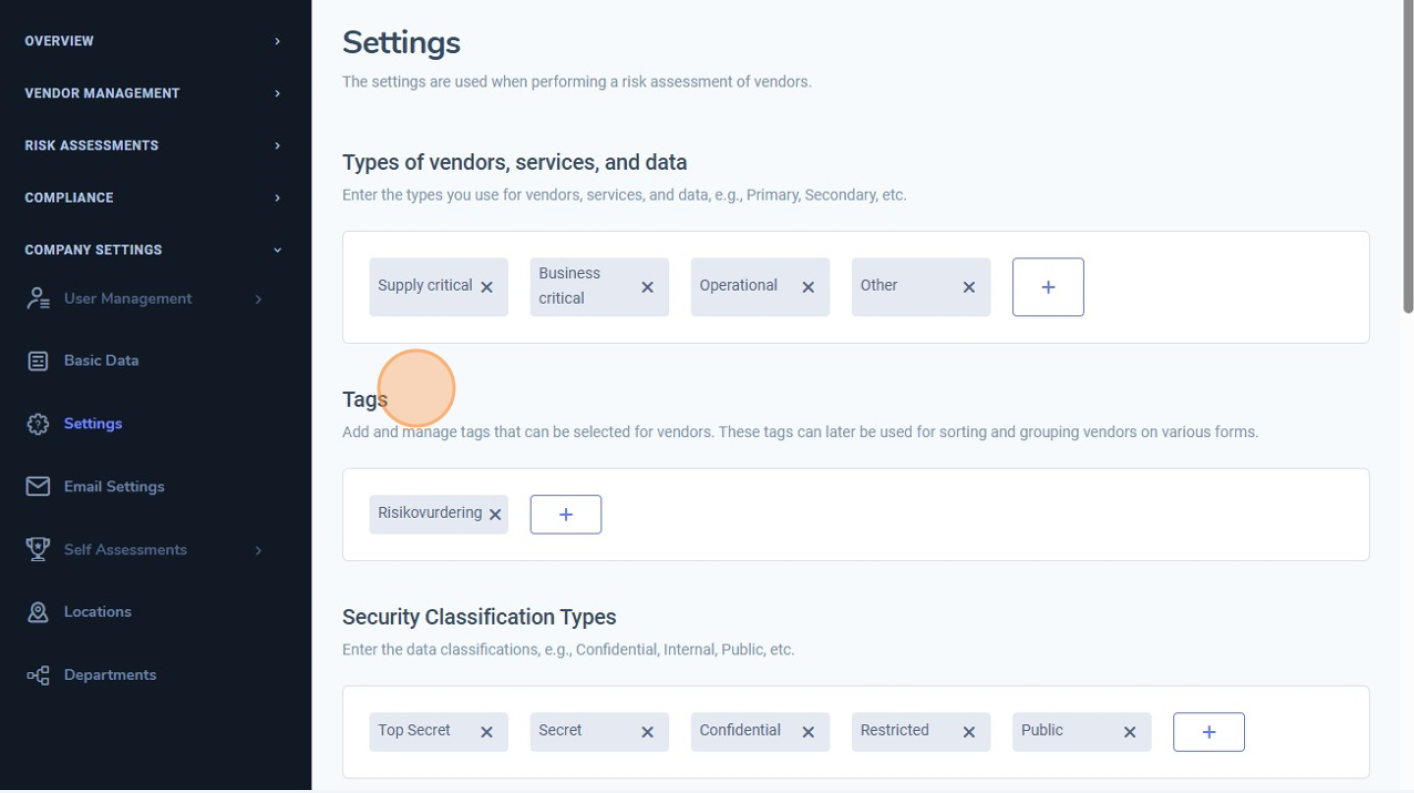Add a new security classification type
The width and height of the screenshot is (1414, 793).
[x=1209, y=733]
